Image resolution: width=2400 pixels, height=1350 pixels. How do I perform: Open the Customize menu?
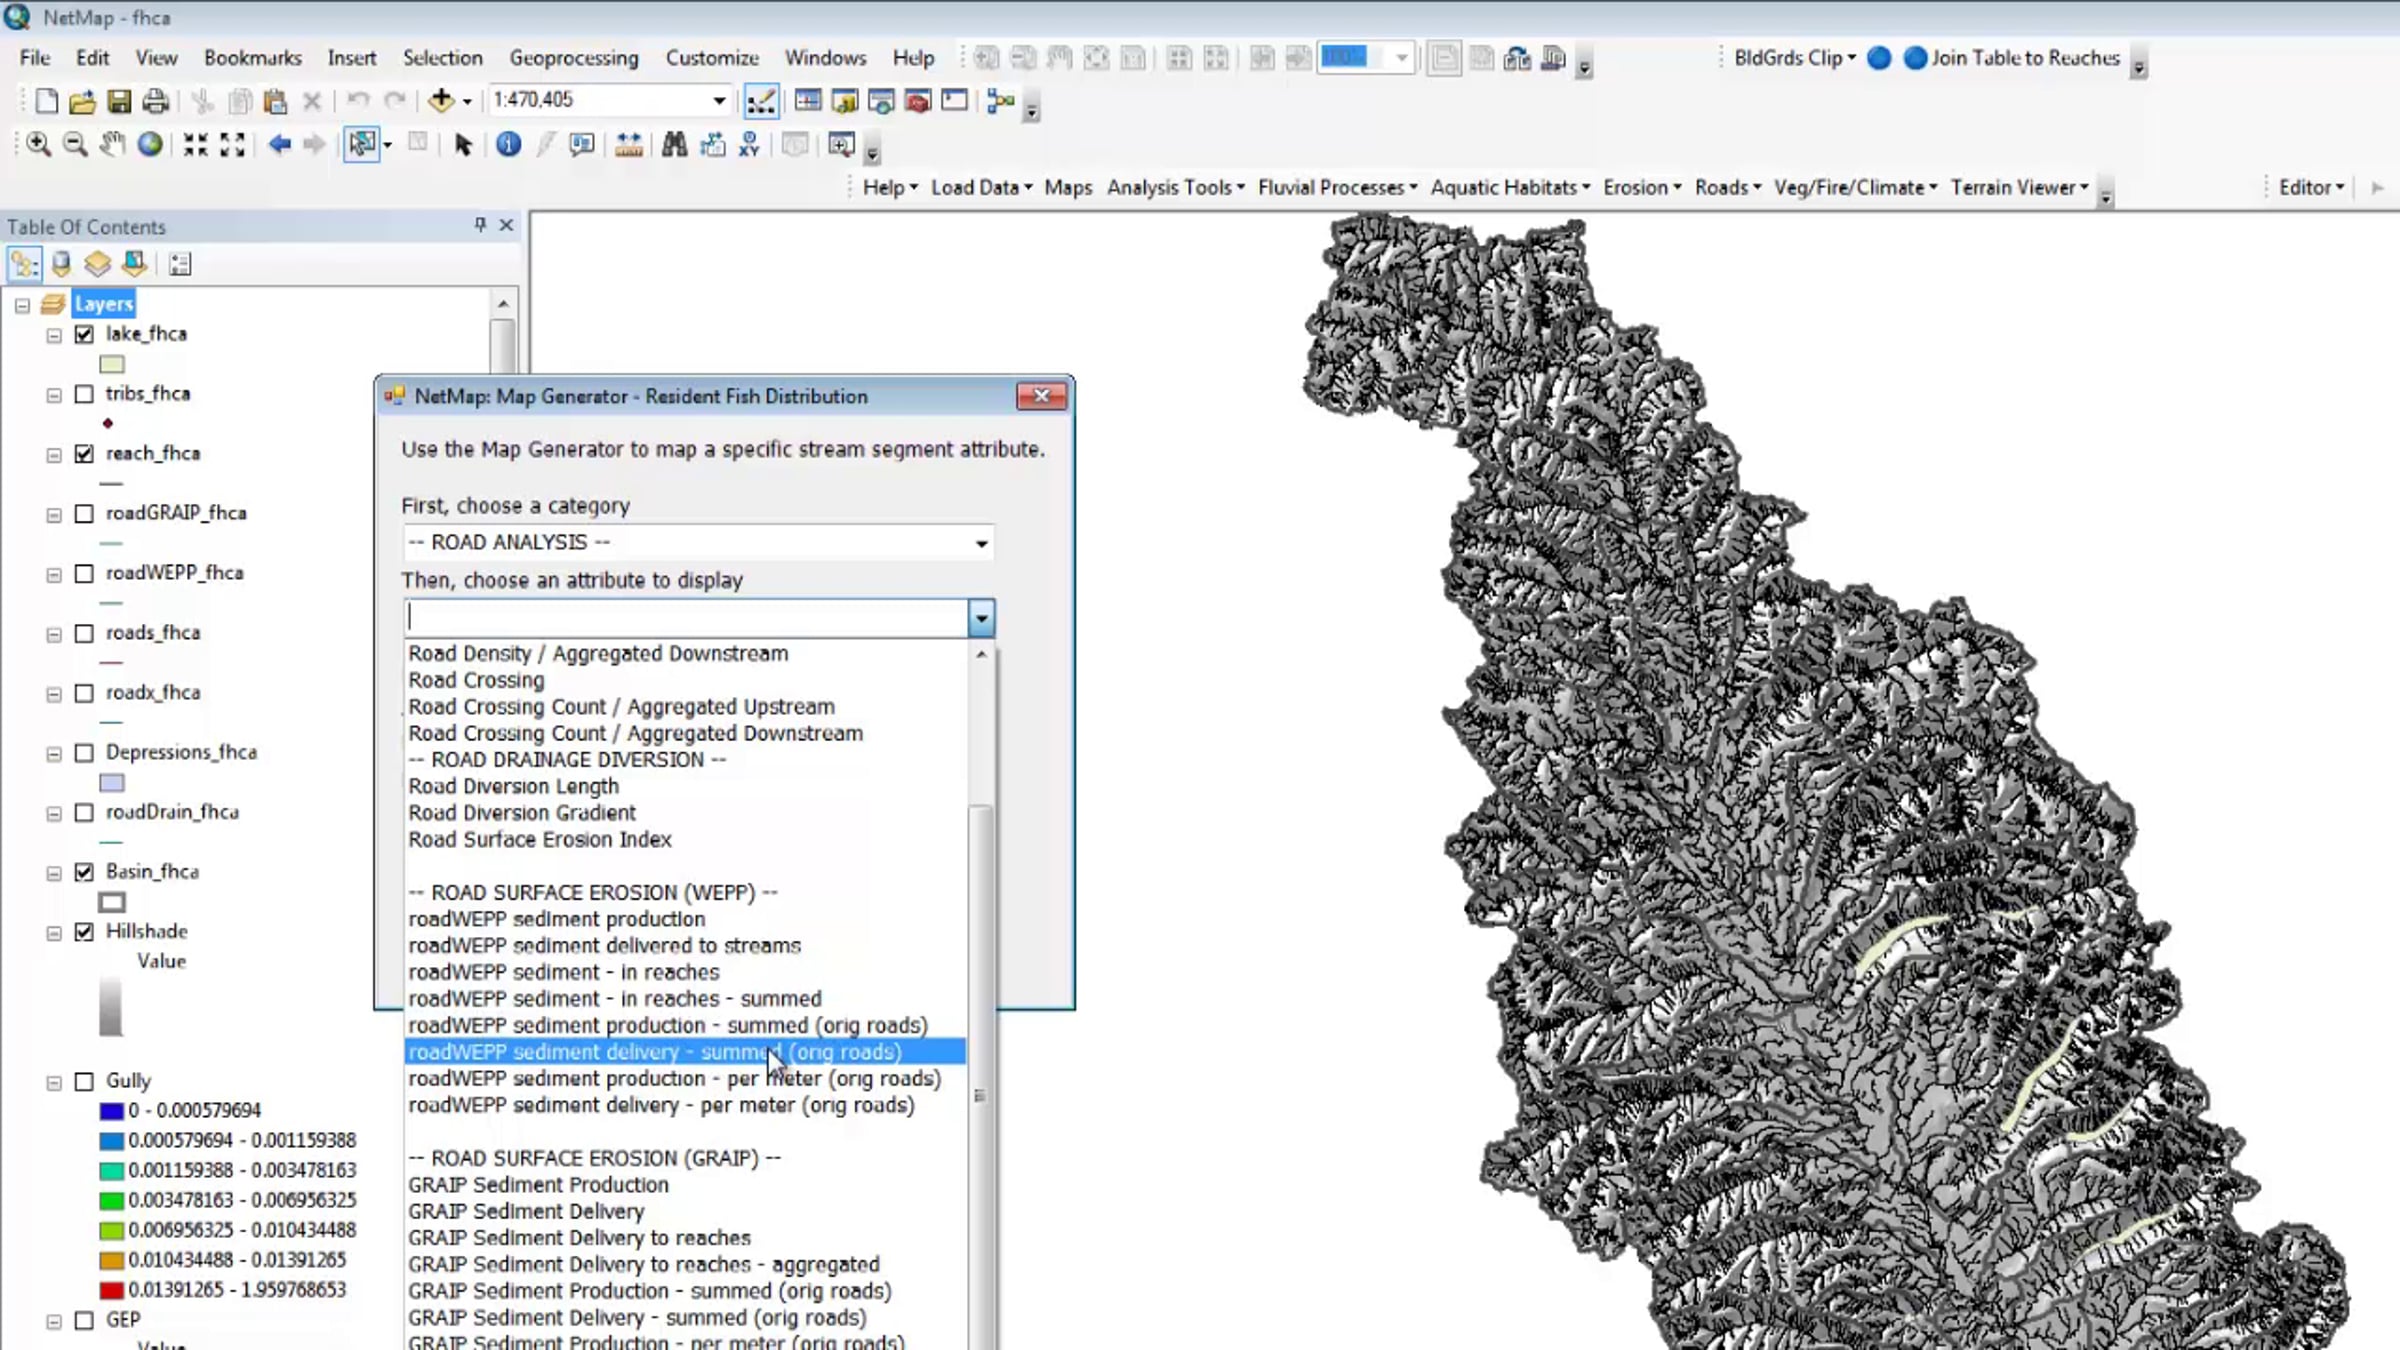pos(712,58)
